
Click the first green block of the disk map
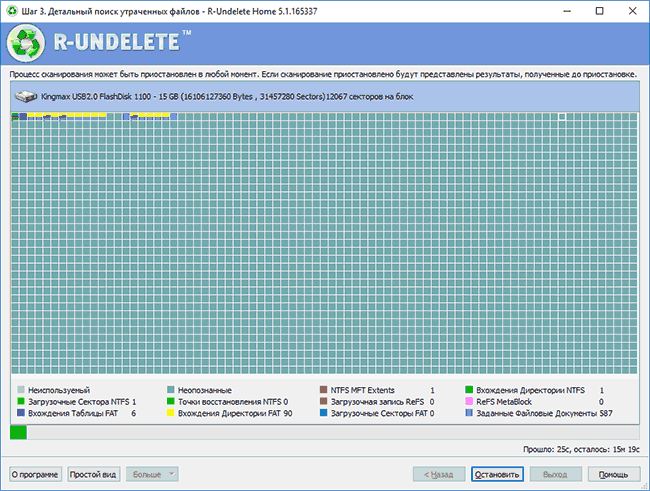15,117
